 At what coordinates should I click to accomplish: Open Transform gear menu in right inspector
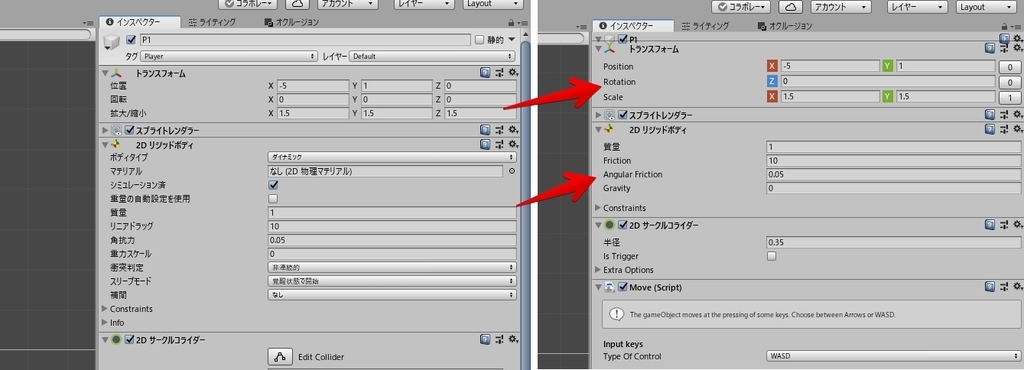tap(1017, 48)
